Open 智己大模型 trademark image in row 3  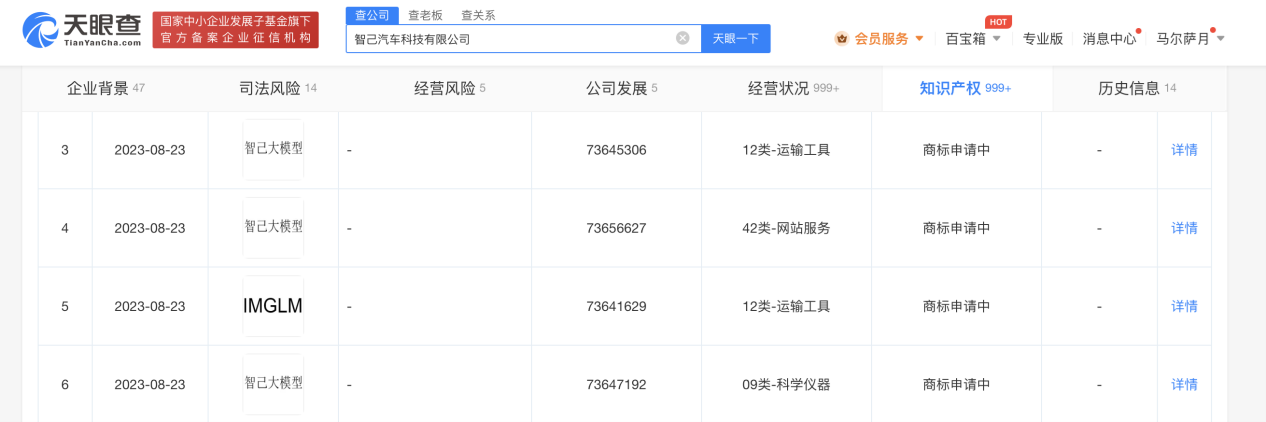[273, 149]
